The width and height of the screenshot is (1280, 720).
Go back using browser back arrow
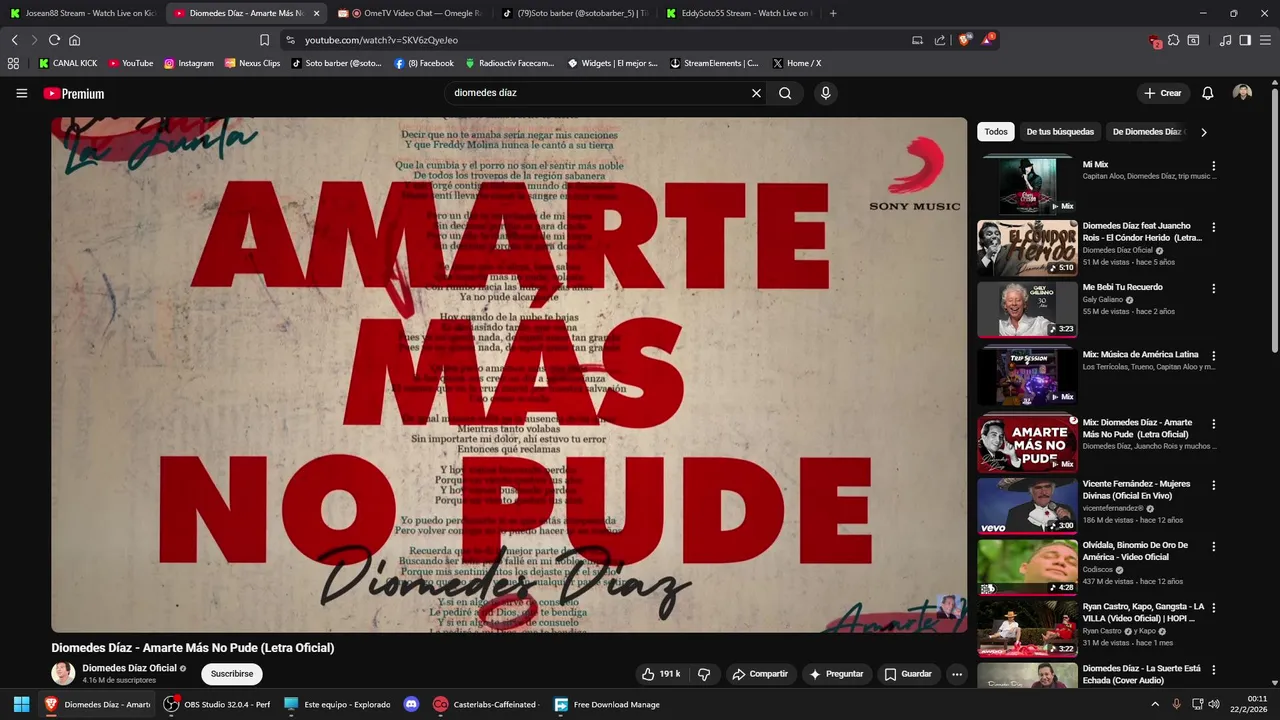[14, 40]
